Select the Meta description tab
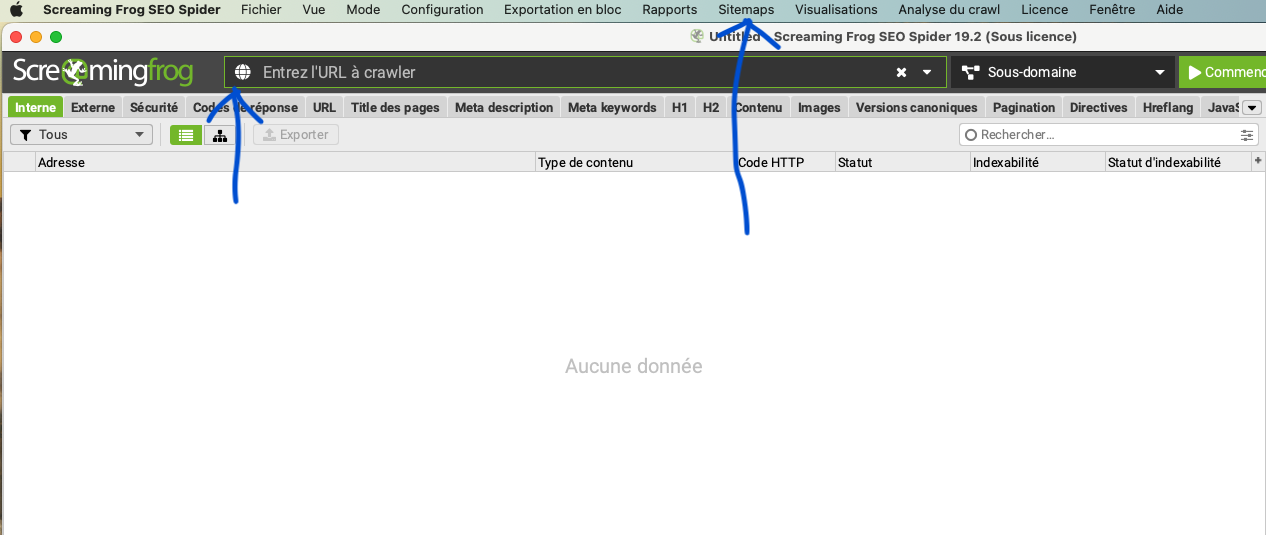This screenshot has height=535, width=1266. (504, 107)
